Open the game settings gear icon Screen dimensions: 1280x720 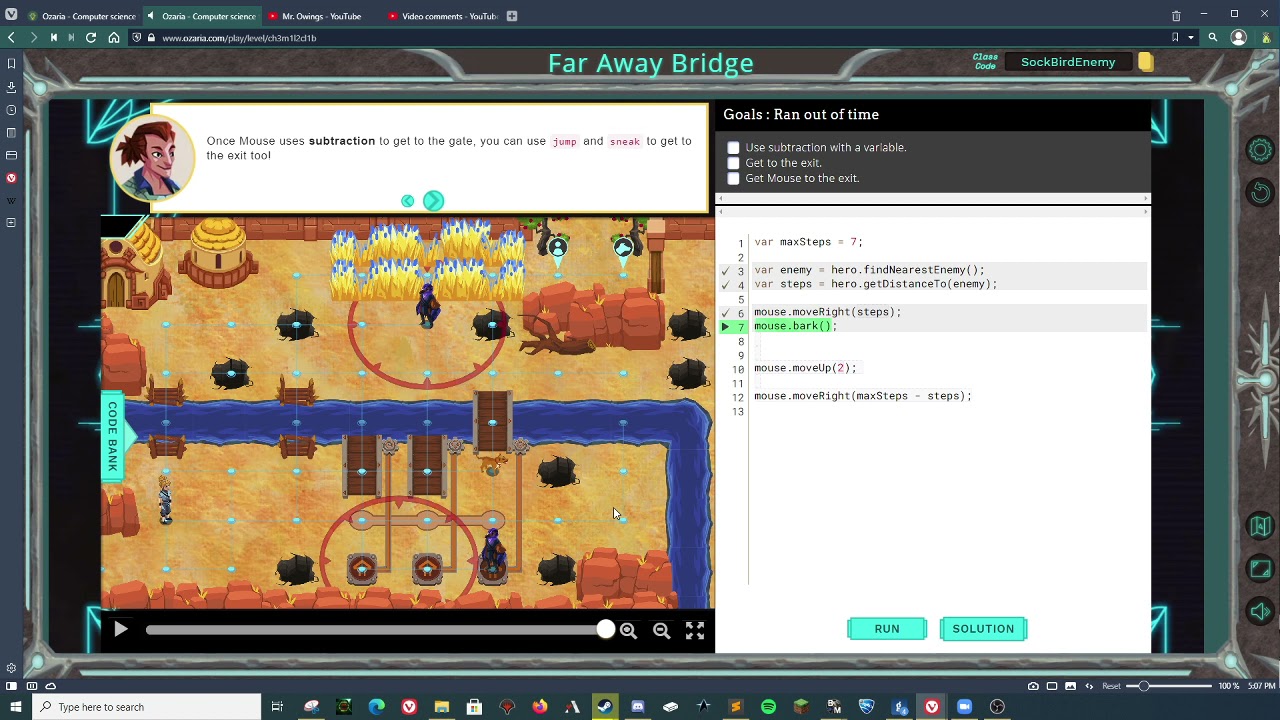click(x=1260, y=150)
